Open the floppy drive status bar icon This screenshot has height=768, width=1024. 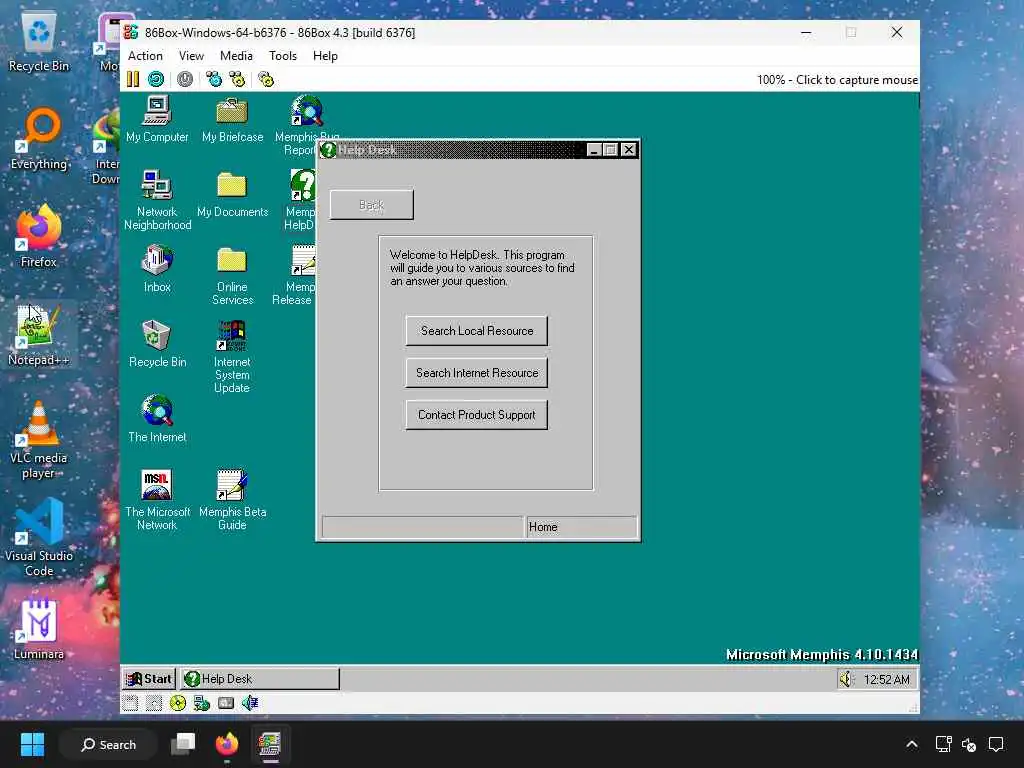(130, 703)
